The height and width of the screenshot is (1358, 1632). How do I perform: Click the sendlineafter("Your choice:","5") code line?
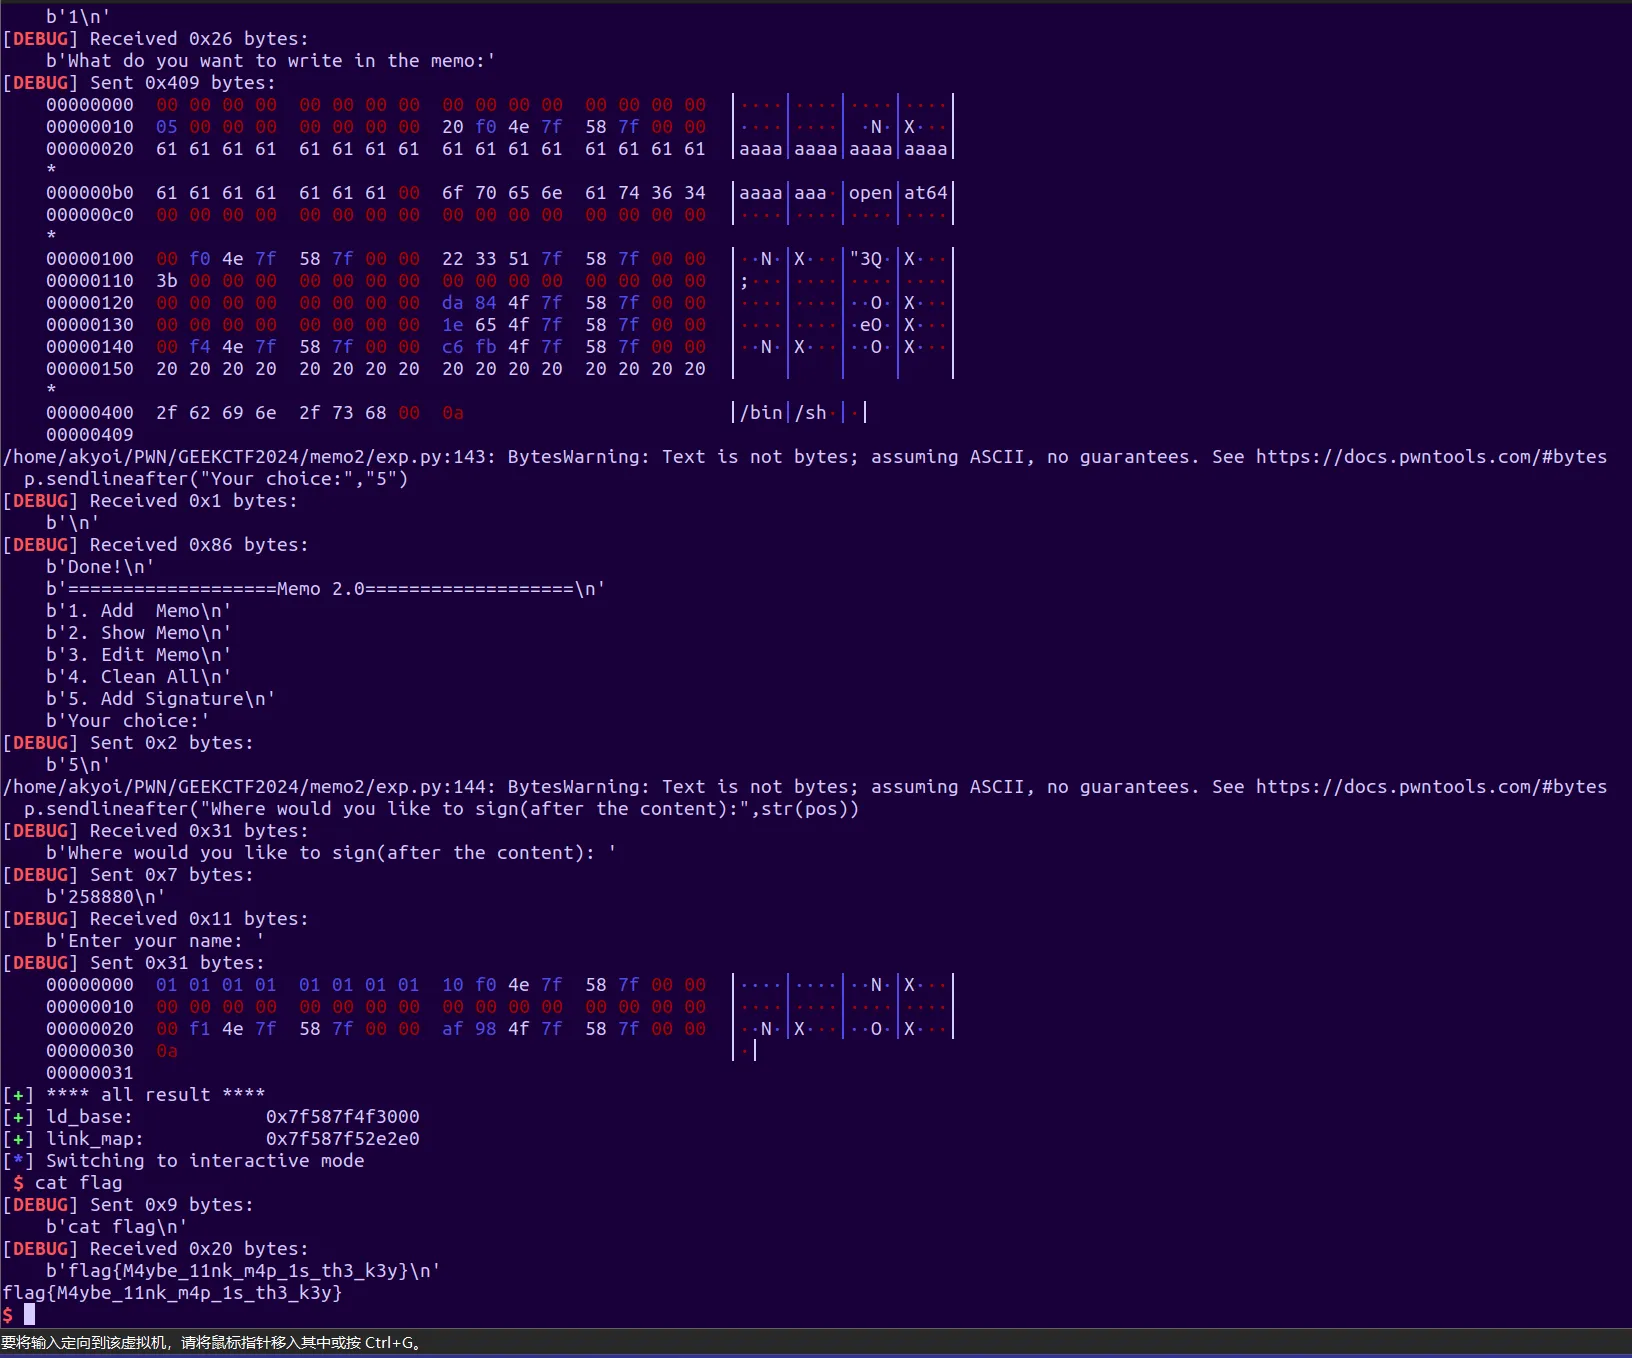pyautogui.click(x=216, y=478)
